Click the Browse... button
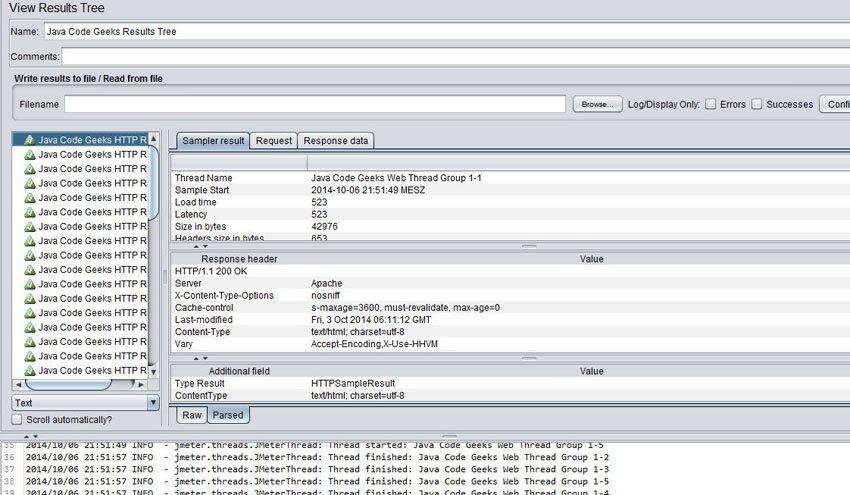850x495 pixels. [x=597, y=104]
